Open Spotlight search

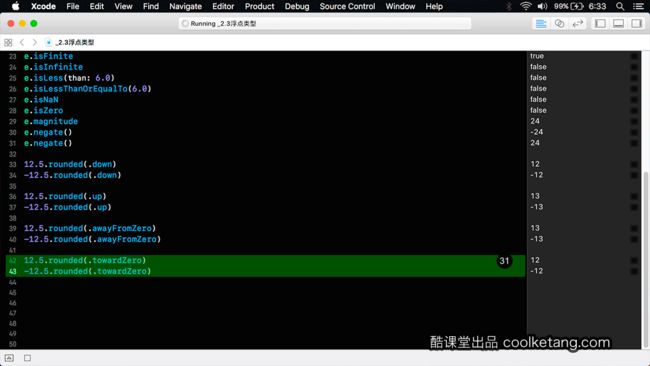(620, 6)
